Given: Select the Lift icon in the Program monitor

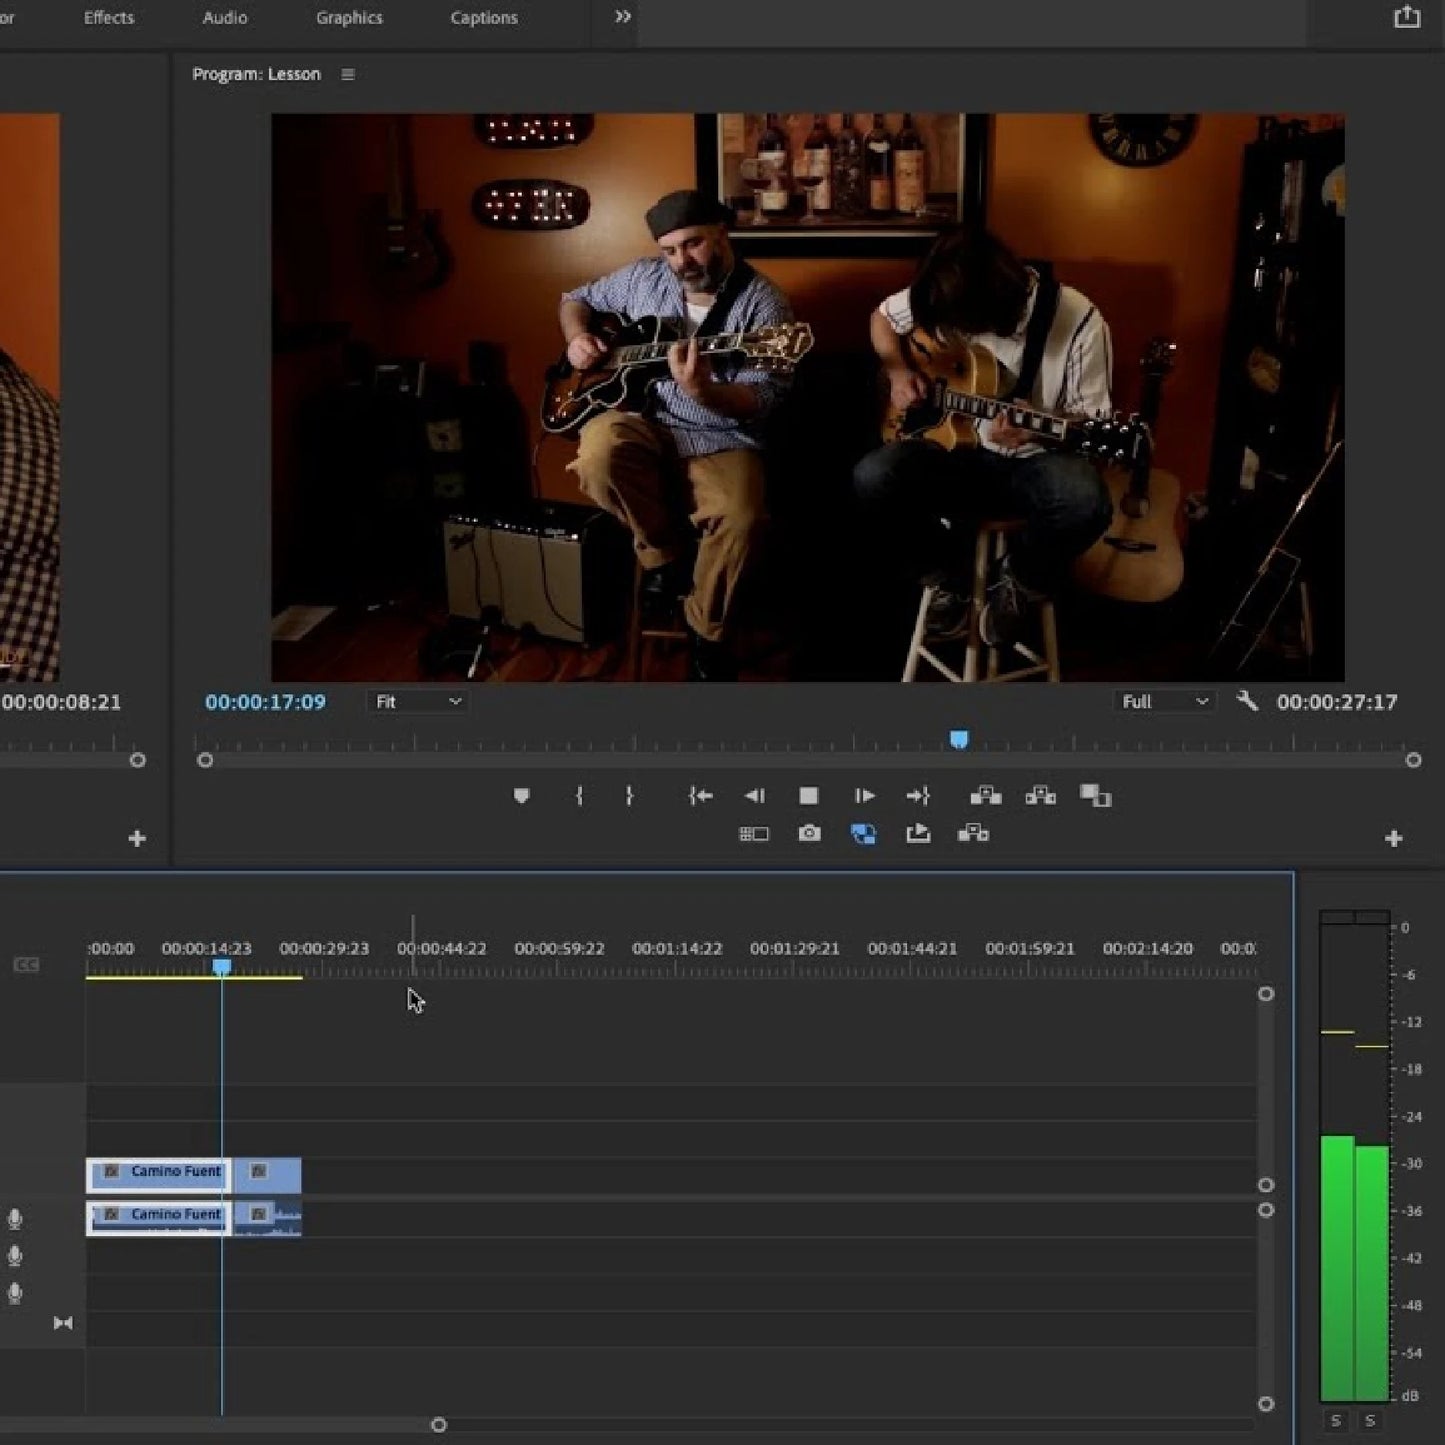Looking at the screenshot, I should 987,796.
